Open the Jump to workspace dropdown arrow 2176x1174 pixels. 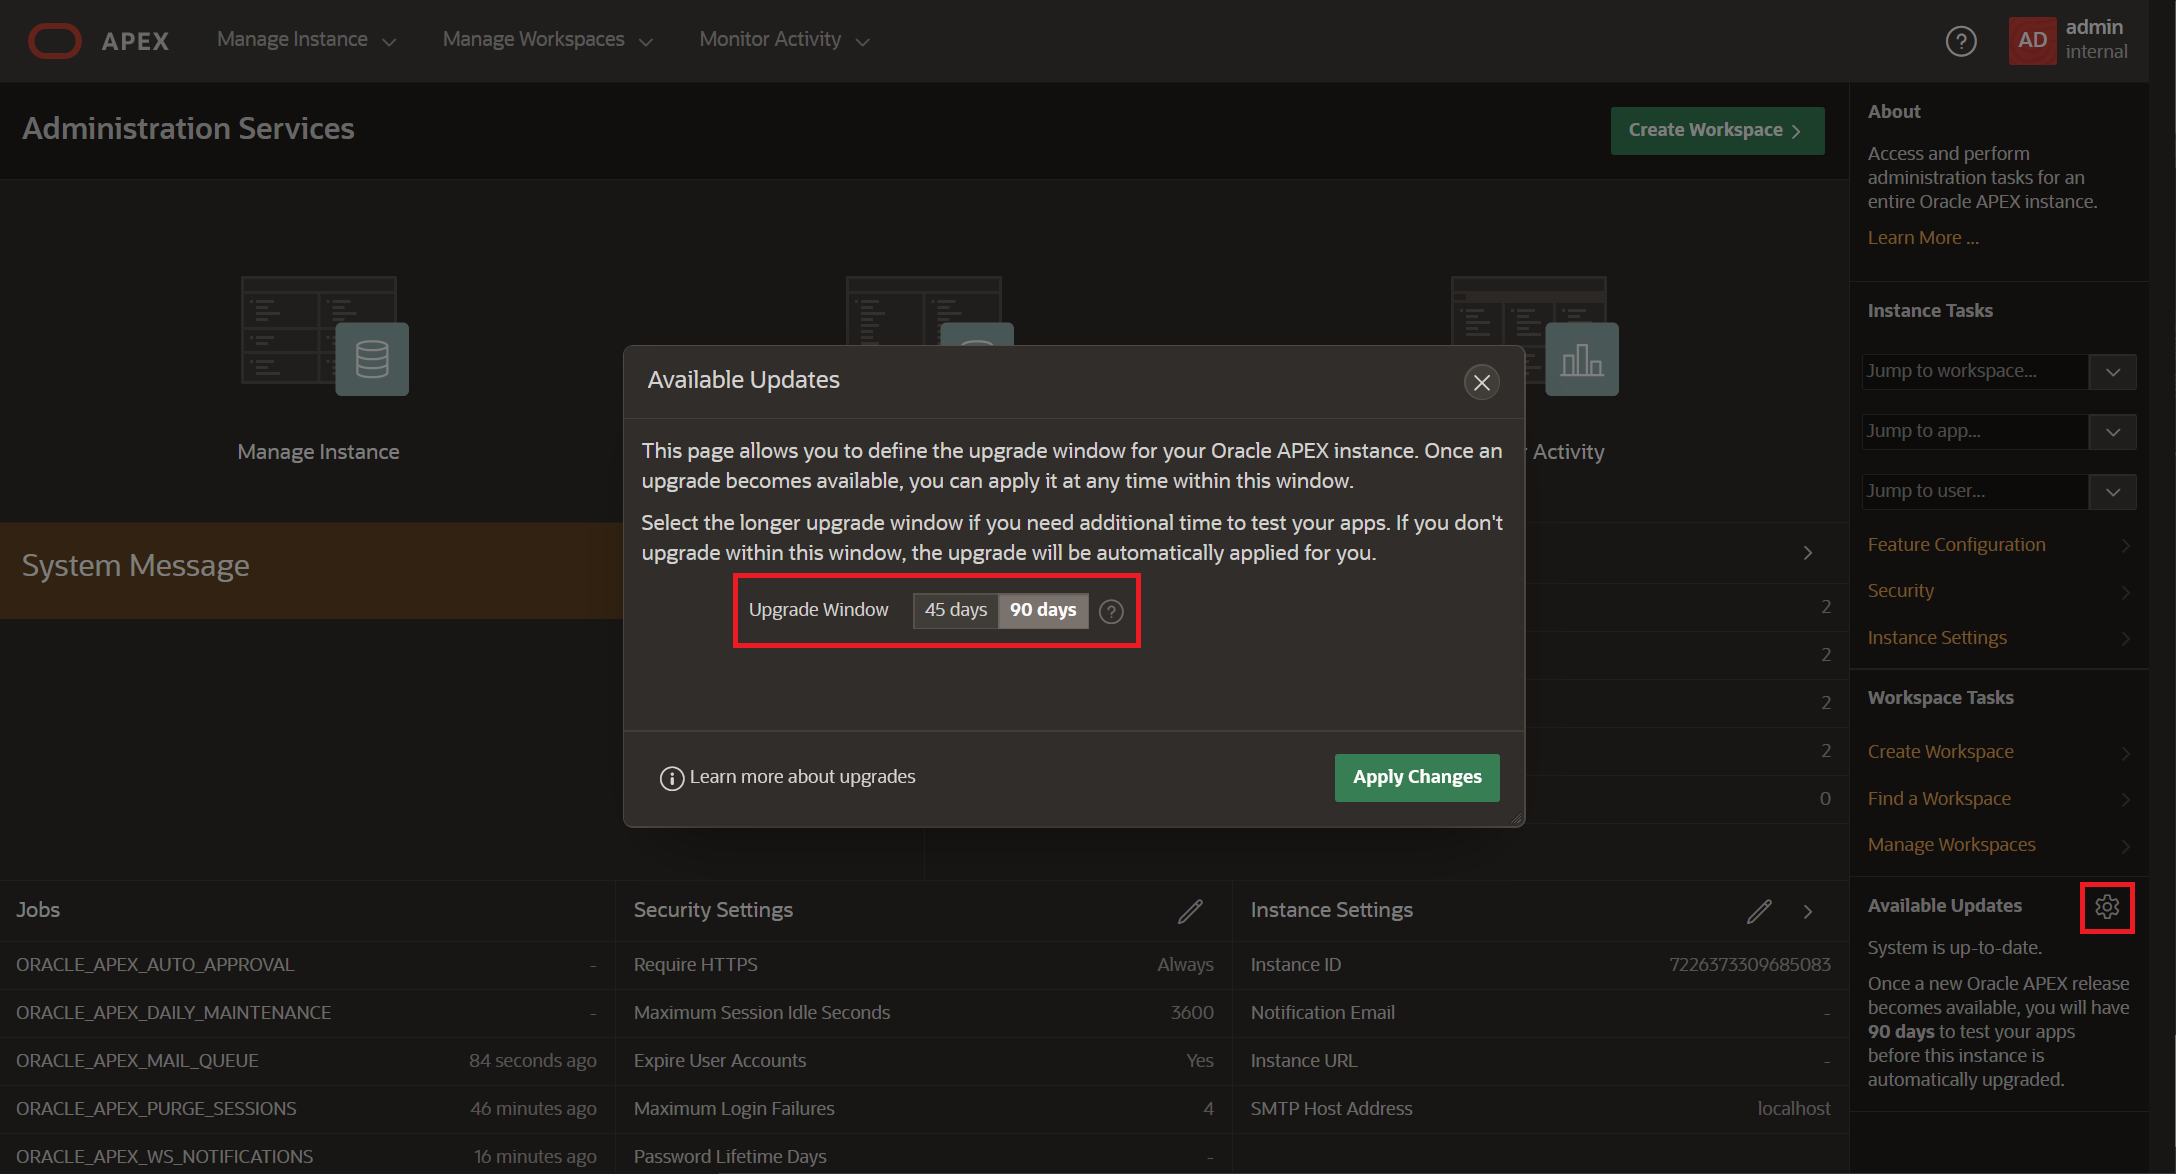(x=2112, y=372)
